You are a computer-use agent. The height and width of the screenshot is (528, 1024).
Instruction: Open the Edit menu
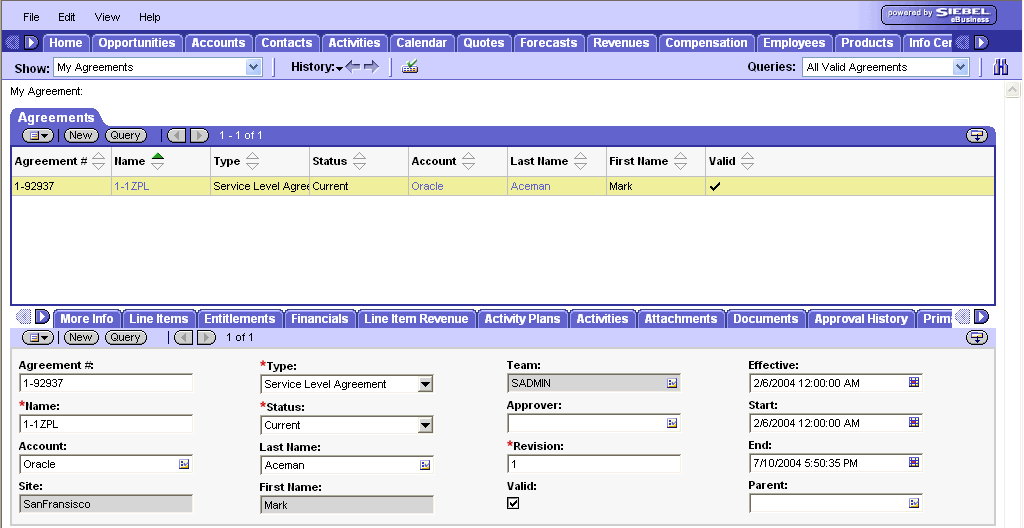coord(67,17)
